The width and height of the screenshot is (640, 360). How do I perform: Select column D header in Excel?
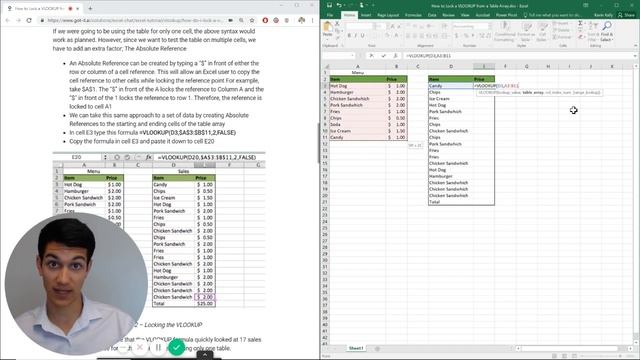pyautogui.click(x=451, y=66)
